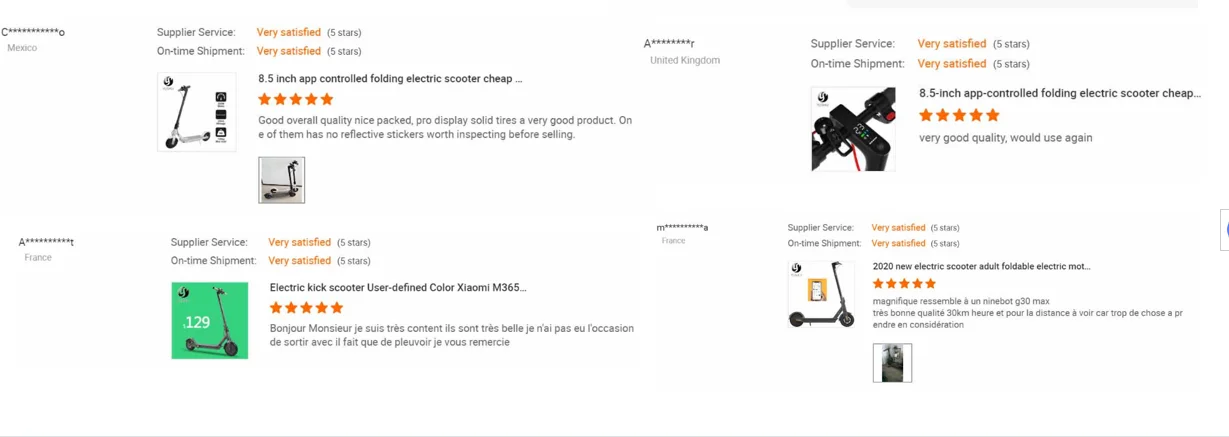Screen dimensions: 1229x437
Task: Open the "Electric kick scooter User-defined Color Xiaomi" link
Action: pyautogui.click(x=397, y=287)
